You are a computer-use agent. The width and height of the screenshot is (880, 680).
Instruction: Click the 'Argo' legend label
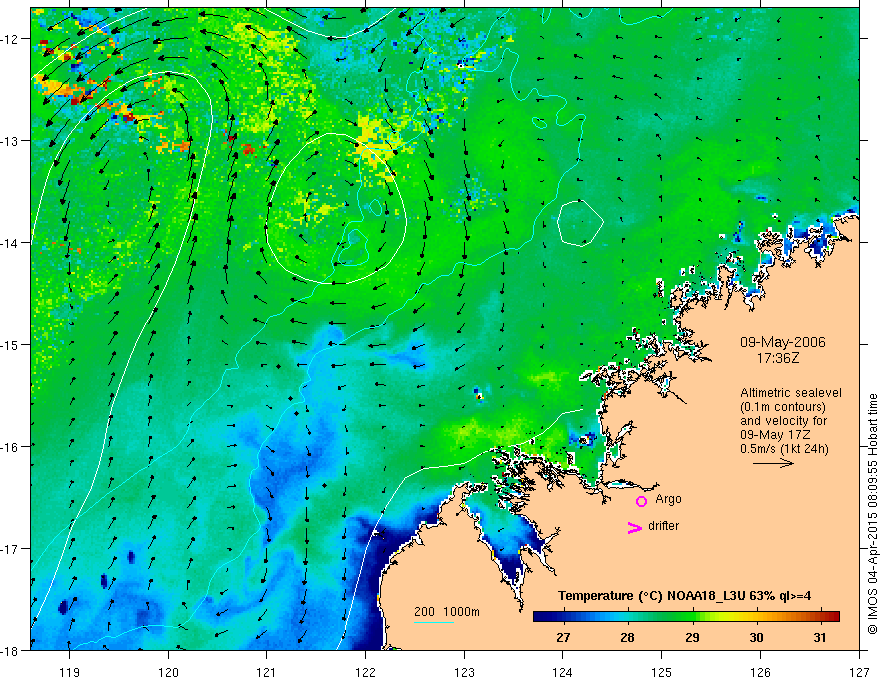pyautogui.click(x=668, y=499)
